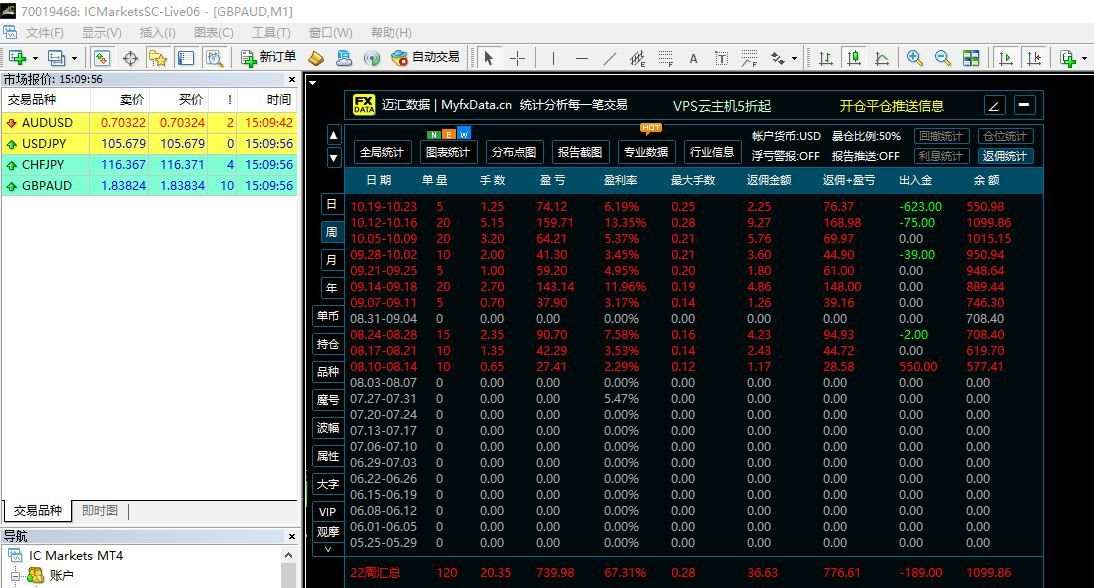Expand sidebar with bottom chevron below 观摩
Viewport: 1094px width, 588px height.
(x=328, y=549)
